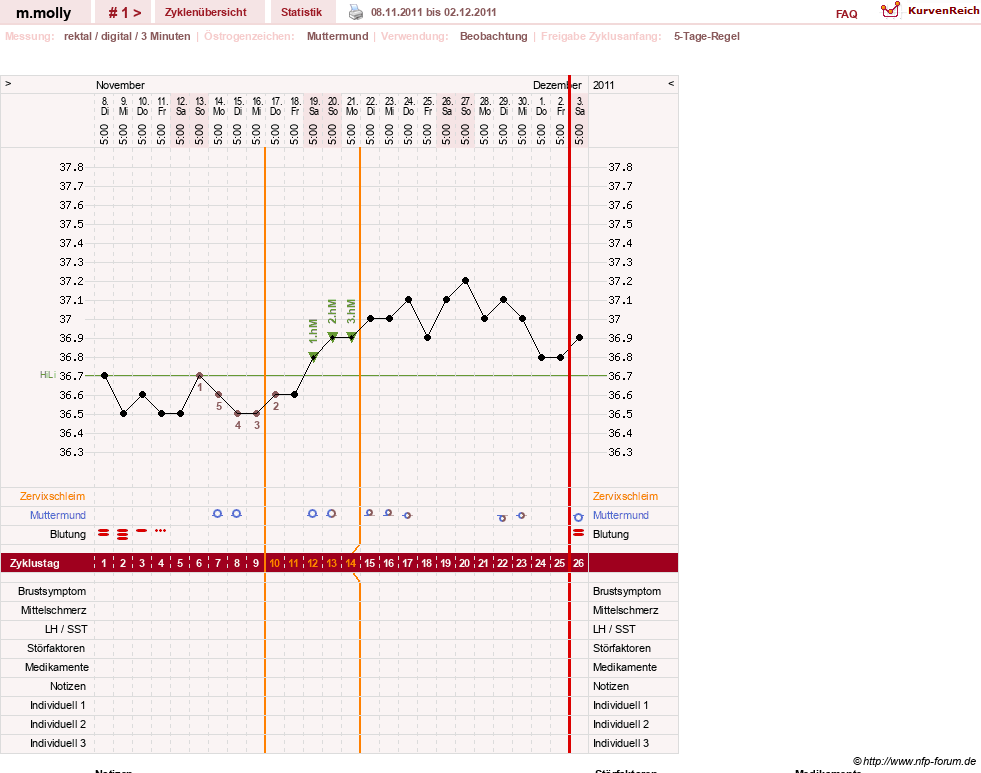Switch to the Zyklenübersicht tab
Screen dimensions: 981x773
pos(206,12)
